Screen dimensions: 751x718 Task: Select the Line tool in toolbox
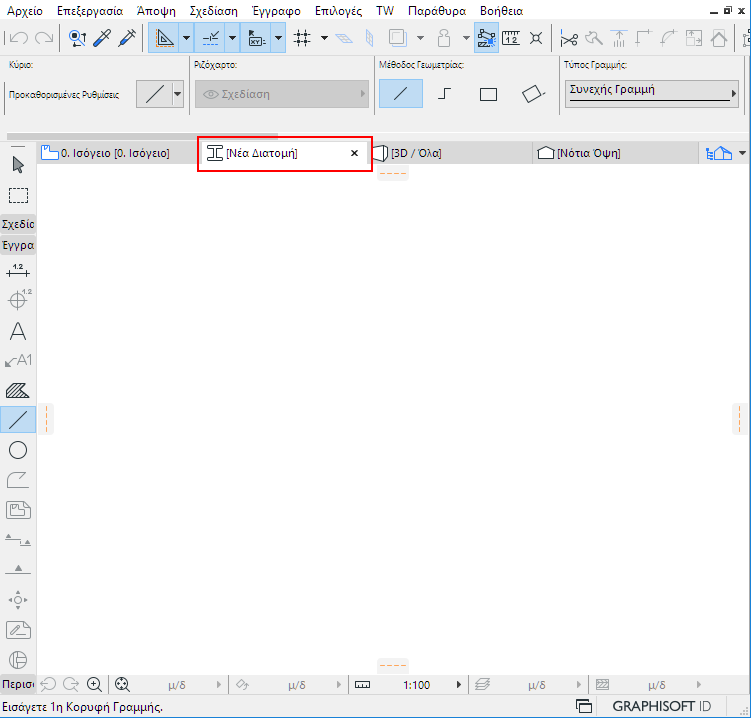click(18, 420)
